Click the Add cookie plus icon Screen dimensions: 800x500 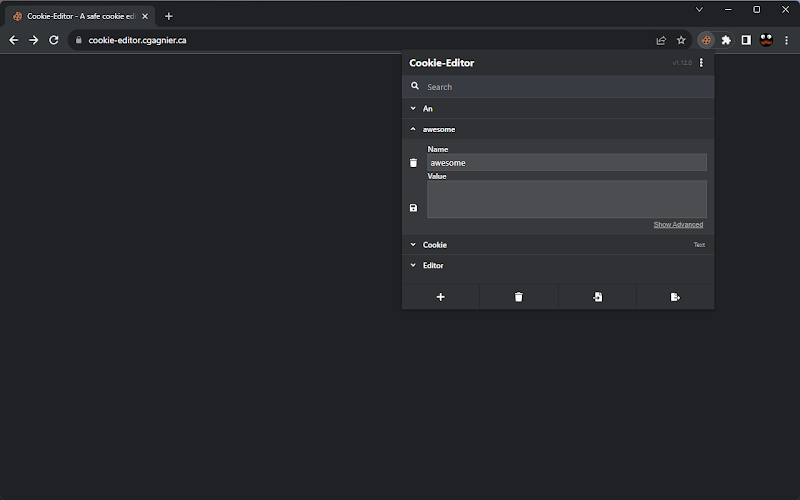[440, 297]
